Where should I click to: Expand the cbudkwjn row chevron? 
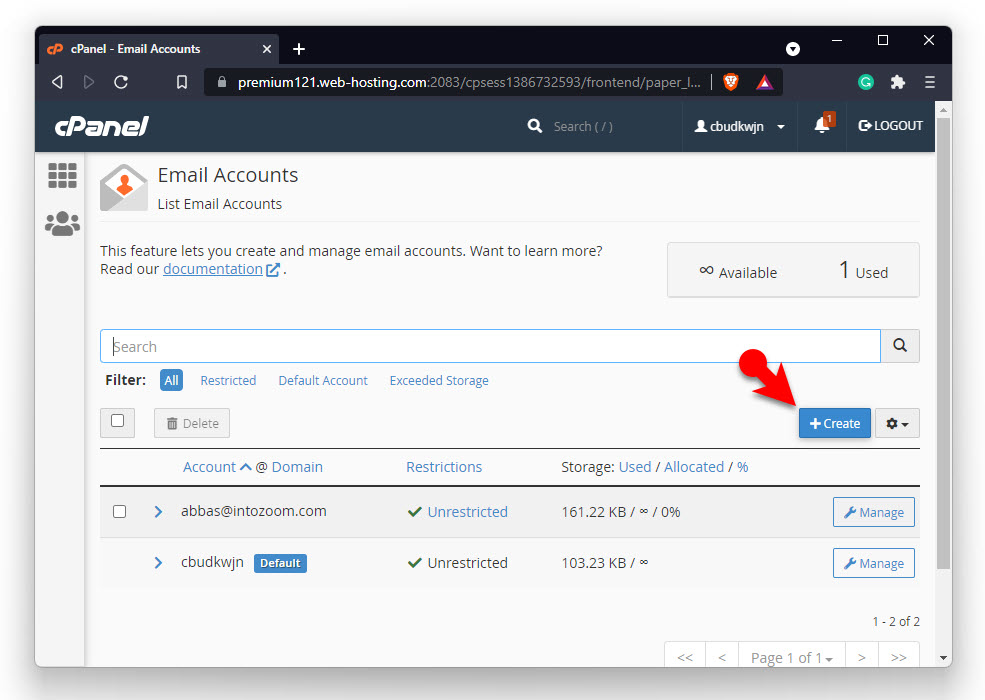pos(158,562)
